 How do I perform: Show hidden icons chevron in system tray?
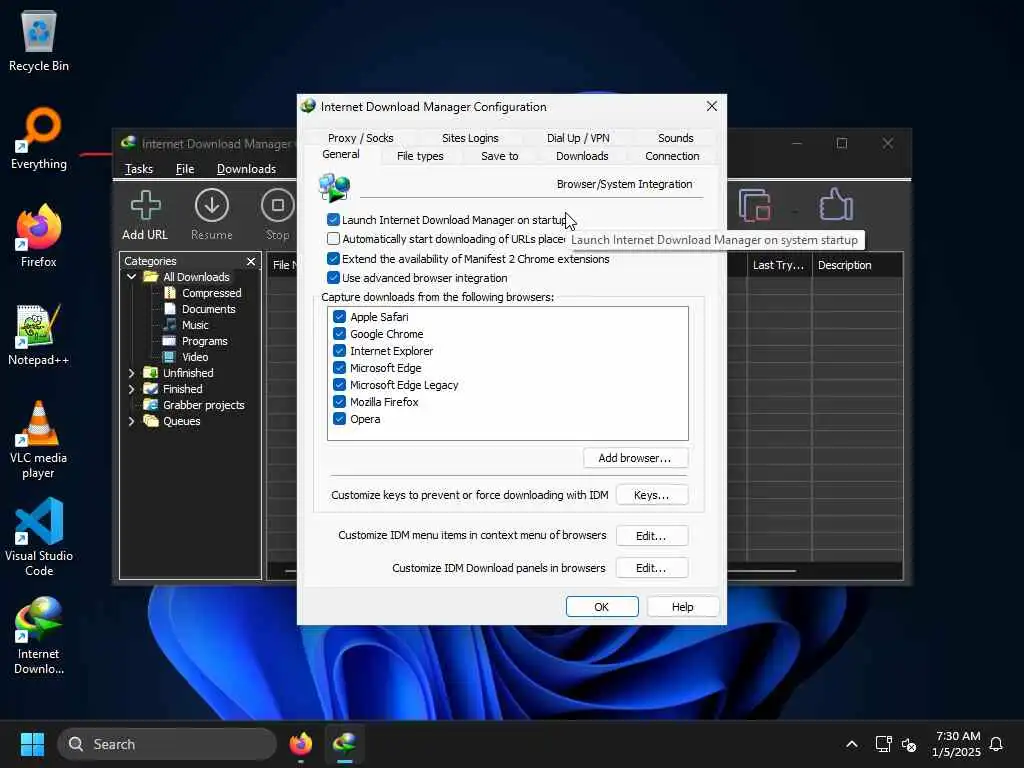coord(852,744)
